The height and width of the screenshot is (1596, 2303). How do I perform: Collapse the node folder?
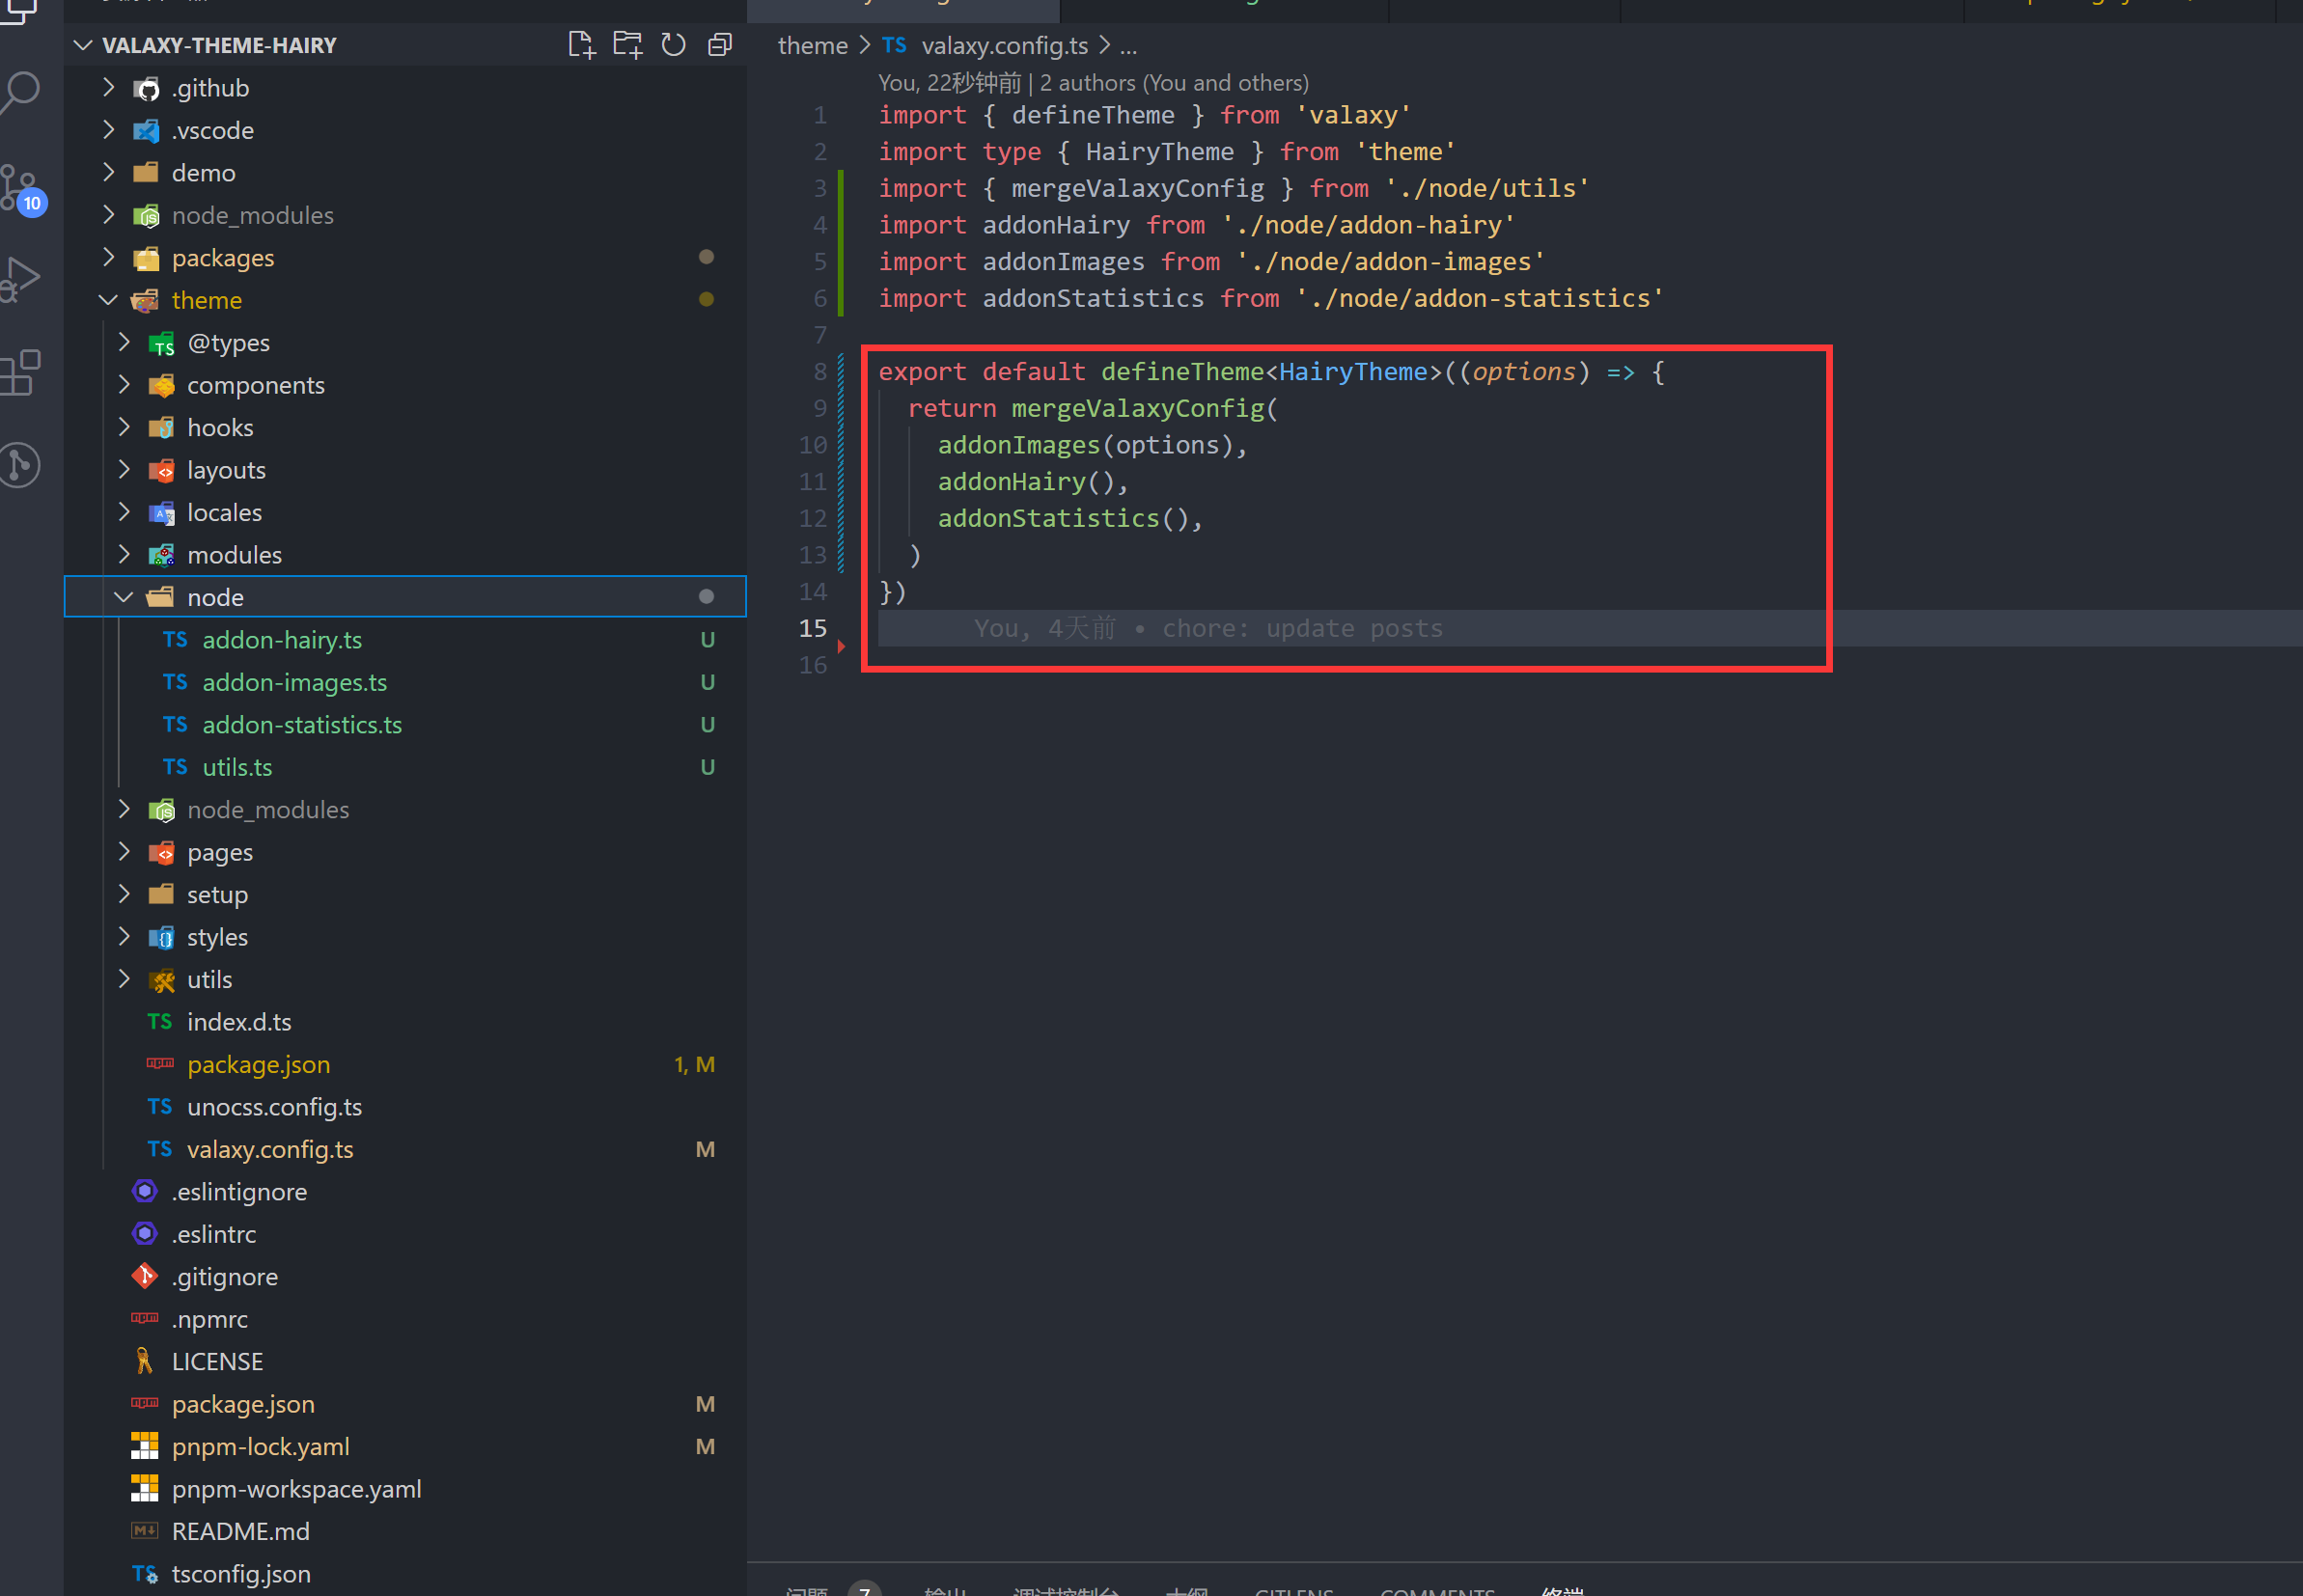(124, 597)
